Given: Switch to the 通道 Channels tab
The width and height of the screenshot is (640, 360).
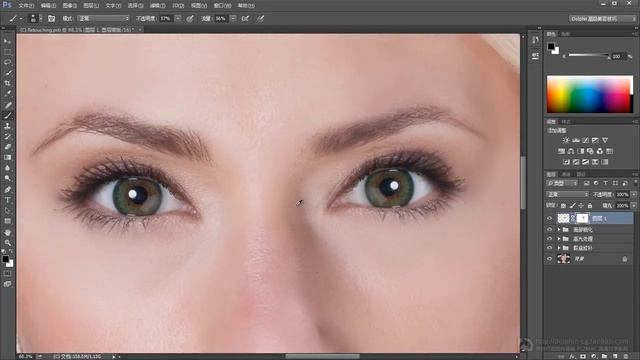Looking at the screenshot, I should pyautogui.click(x=566, y=174).
